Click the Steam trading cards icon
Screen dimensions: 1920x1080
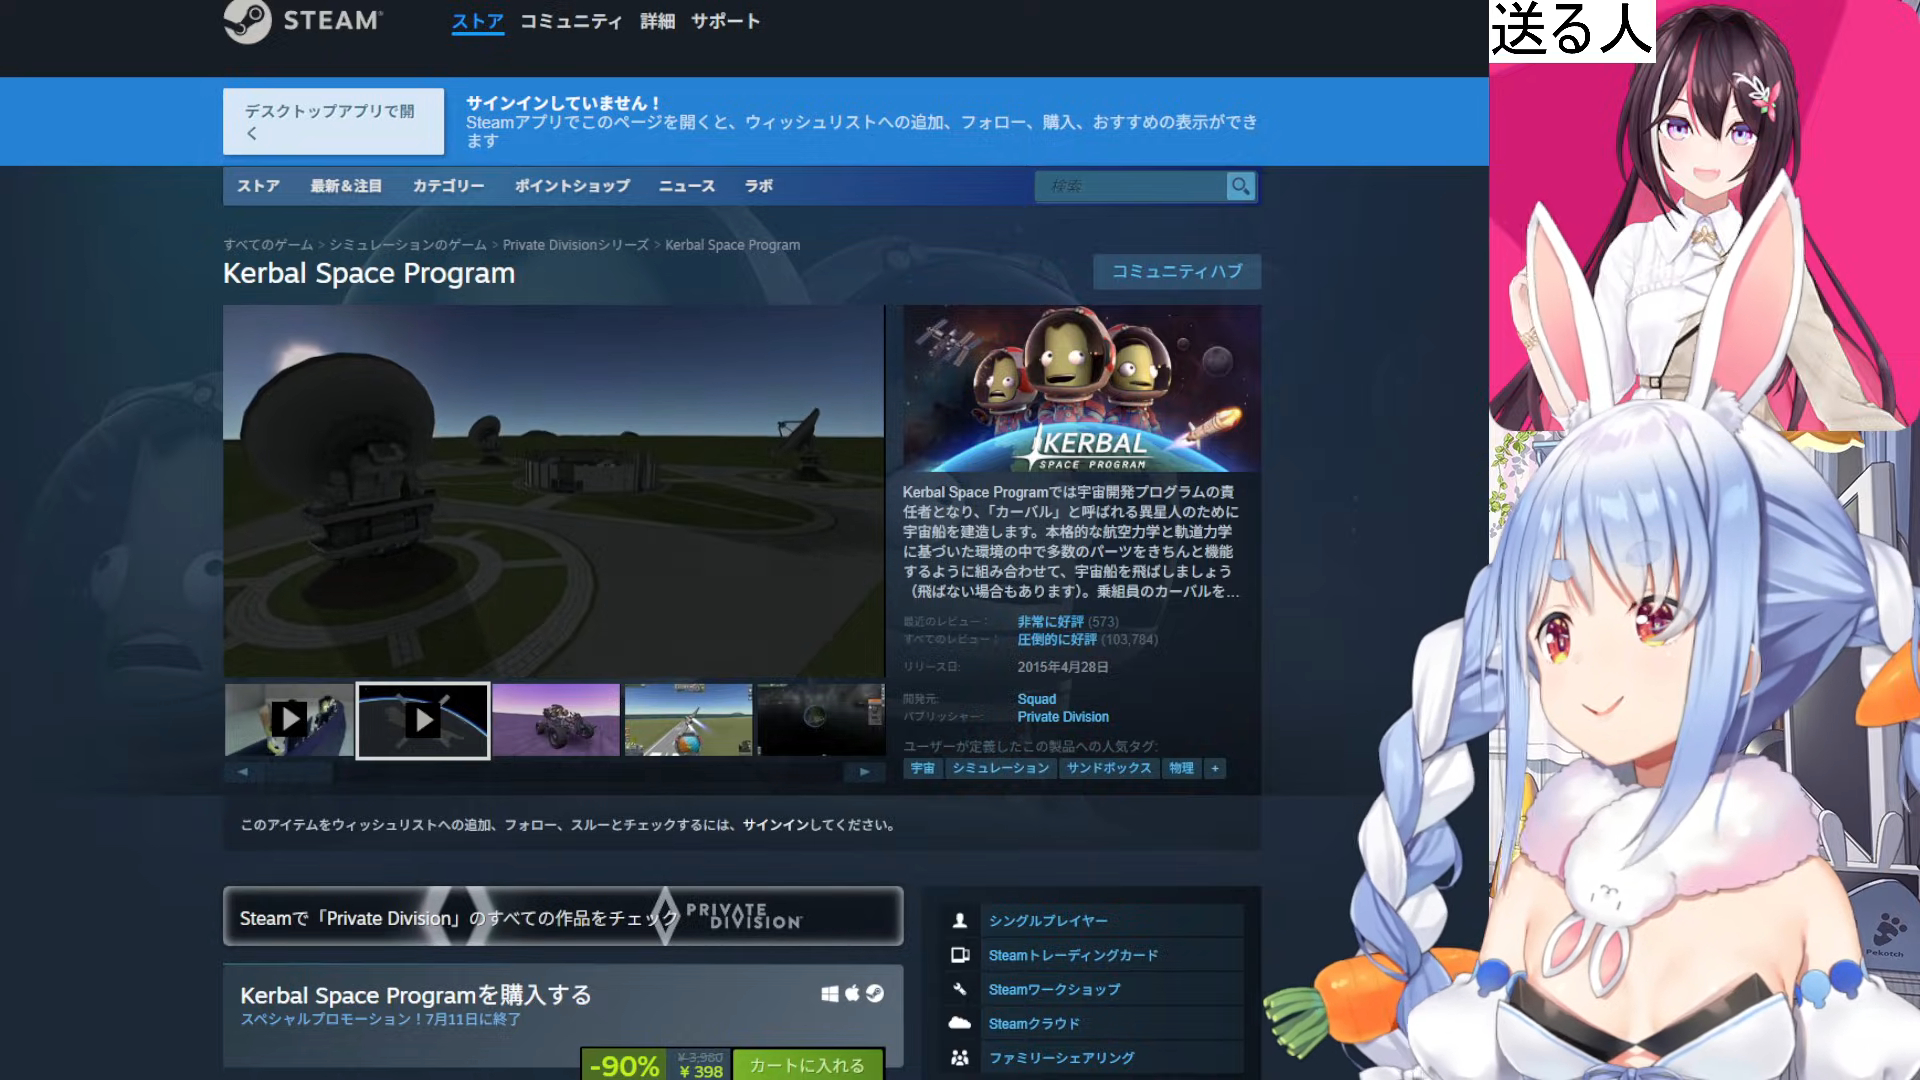[x=960, y=955]
